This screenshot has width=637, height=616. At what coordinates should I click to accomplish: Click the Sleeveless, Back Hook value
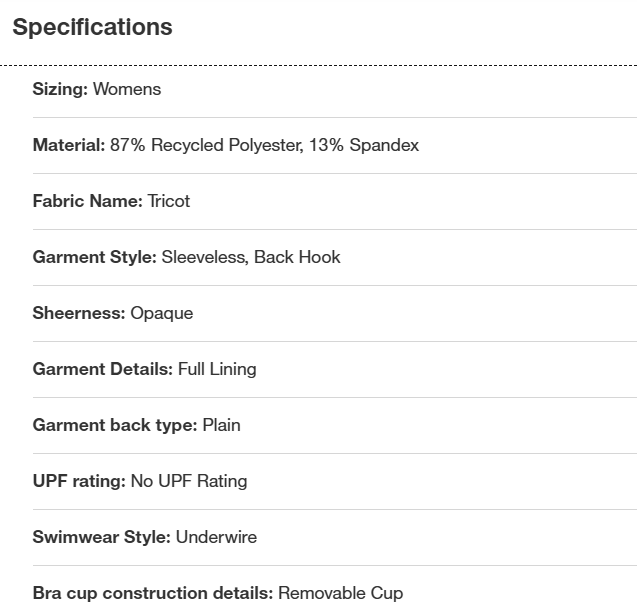pos(251,257)
